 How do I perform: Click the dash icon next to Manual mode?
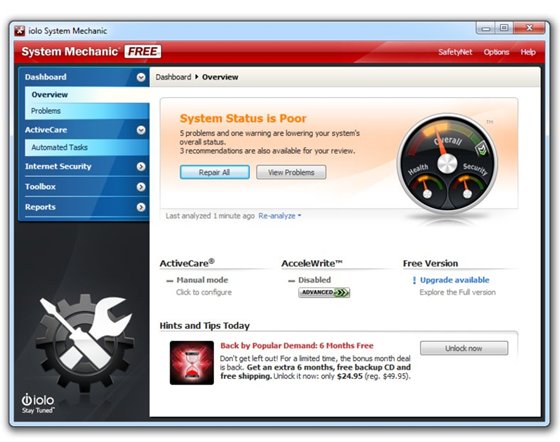point(170,281)
